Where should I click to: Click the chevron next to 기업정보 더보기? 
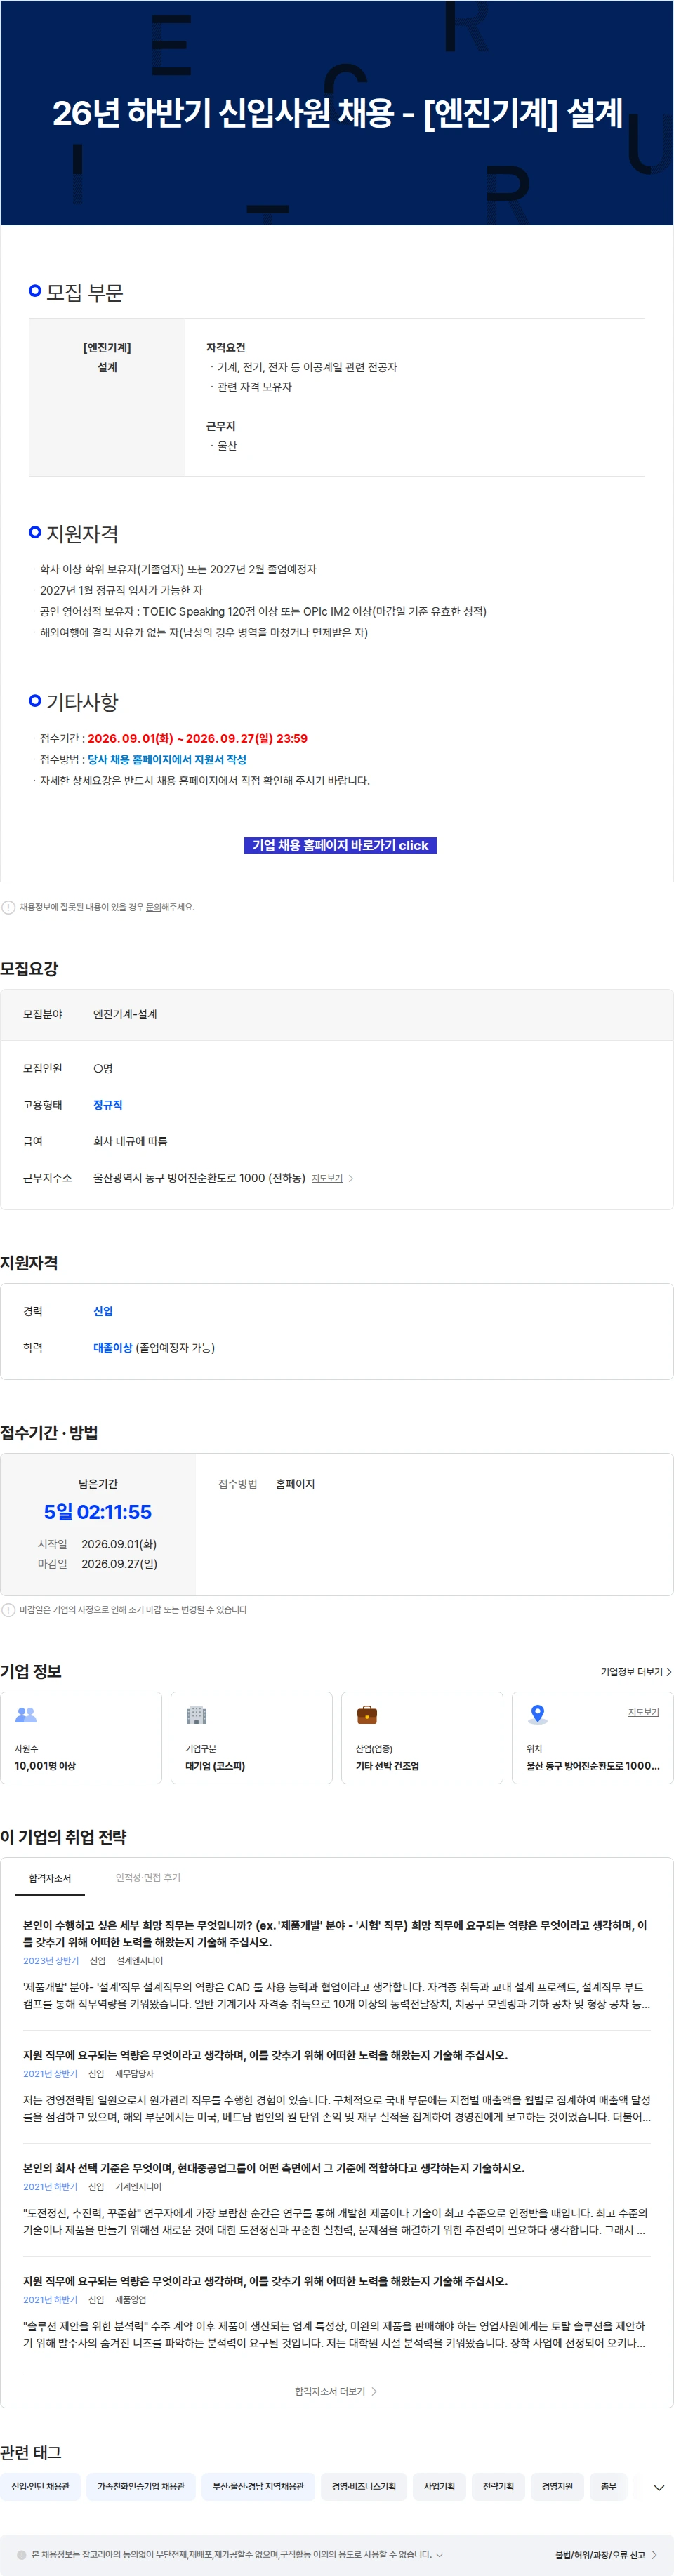pyautogui.click(x=668, y=1672)
